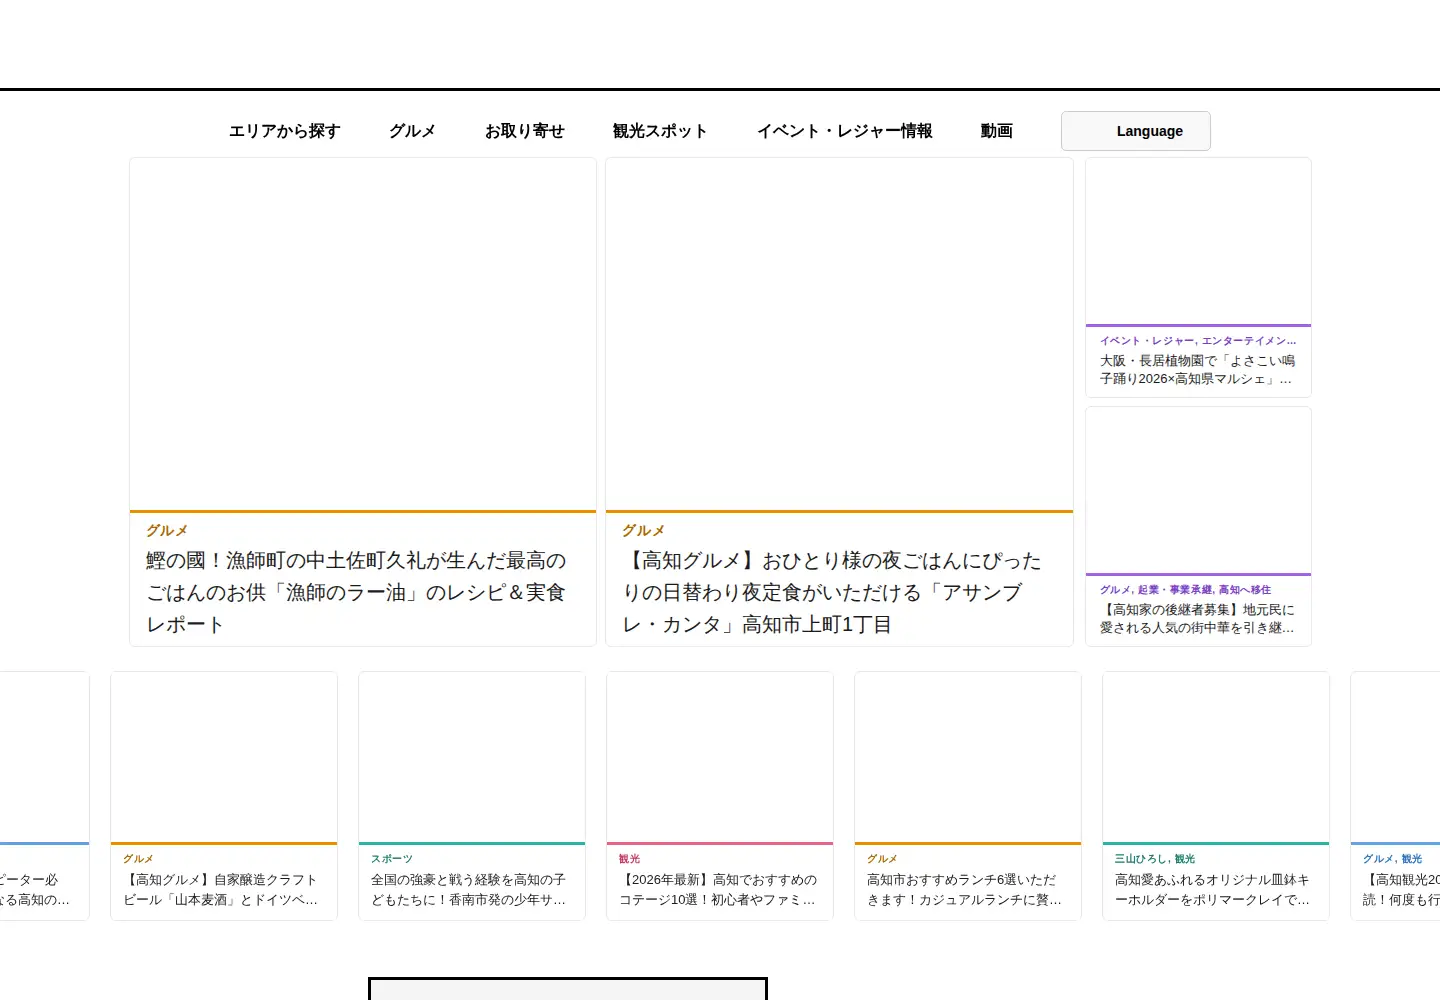Click the 観光 tag on the コテージ10選 card
1440x1000 pixels.
coord(629,859)
